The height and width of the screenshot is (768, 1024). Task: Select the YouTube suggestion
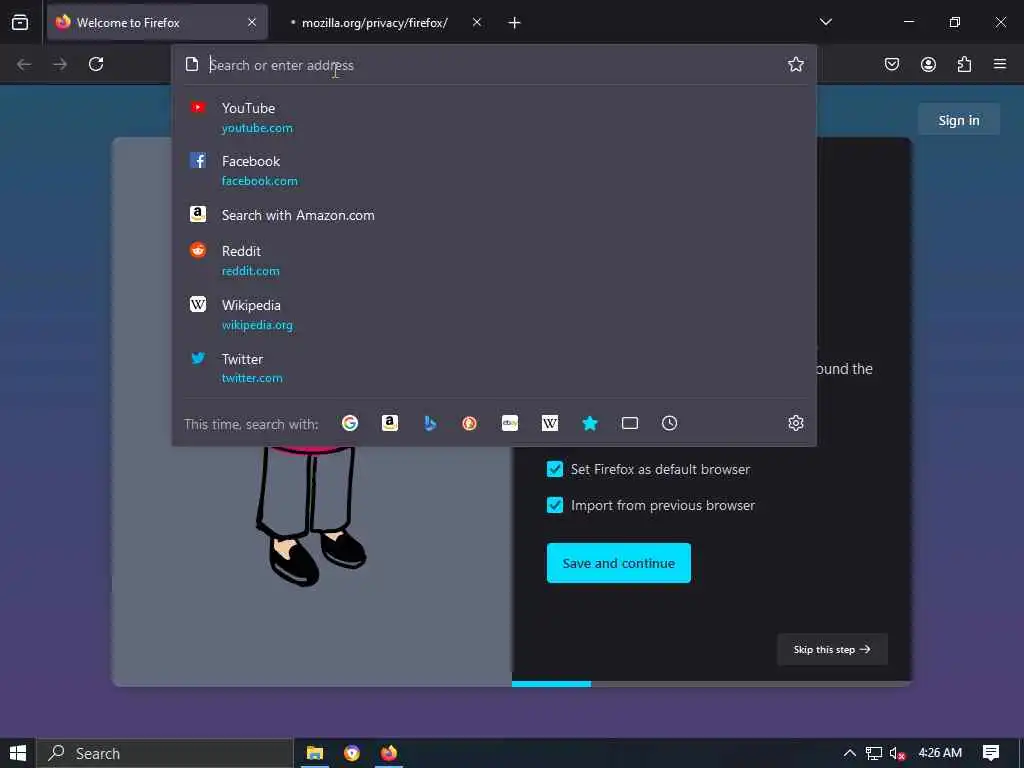[496, 118]
